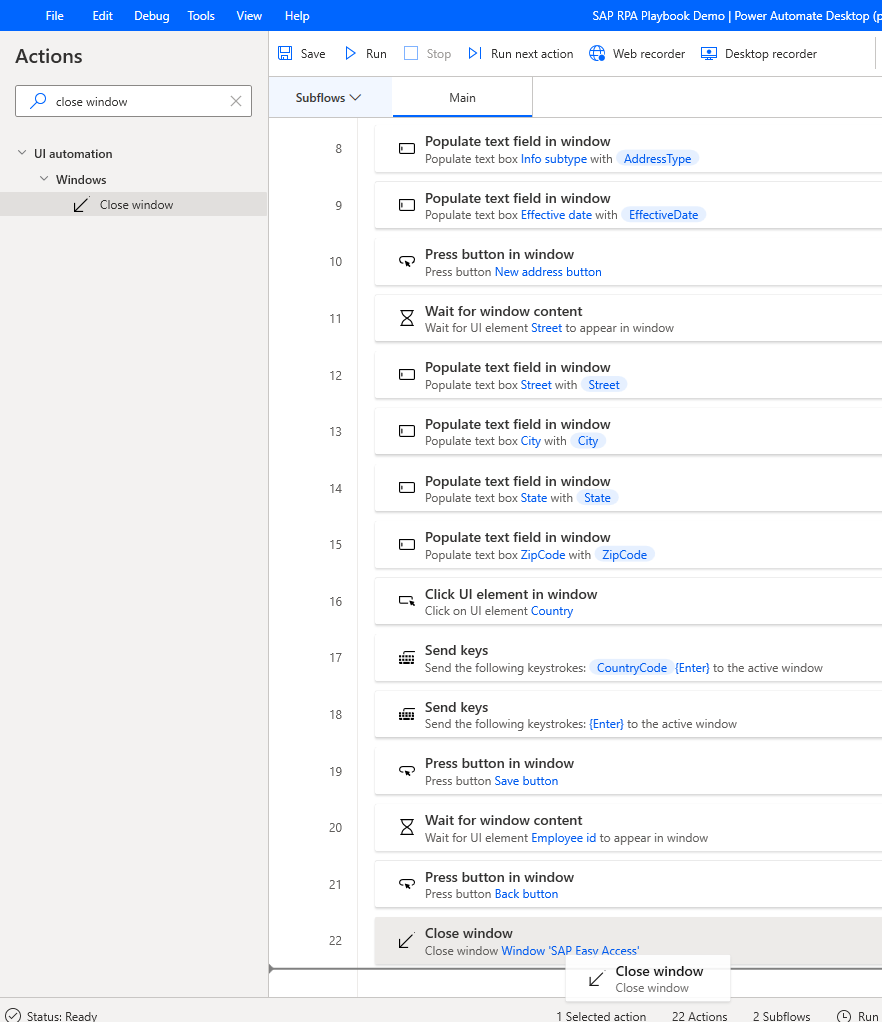Collapse the UI automation group
Screen dimensions: 882x1022
click(22, 153)
